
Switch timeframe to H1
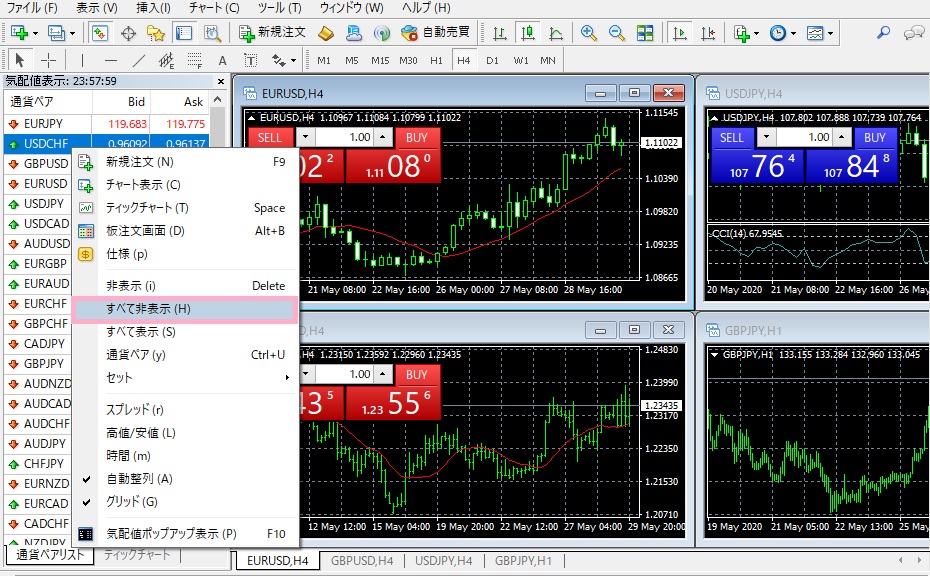point(436,60)
